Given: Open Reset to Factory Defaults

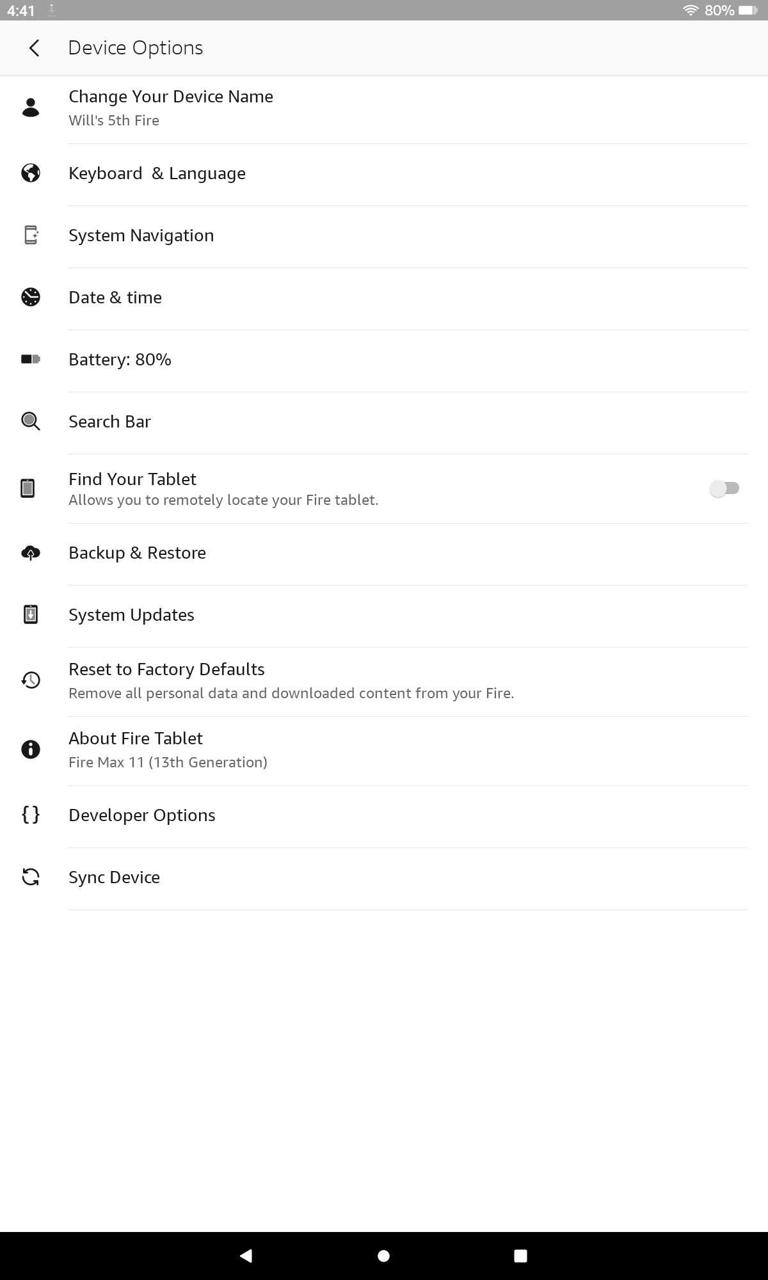Looking at the screenshot, I should [x=166, y=669].
